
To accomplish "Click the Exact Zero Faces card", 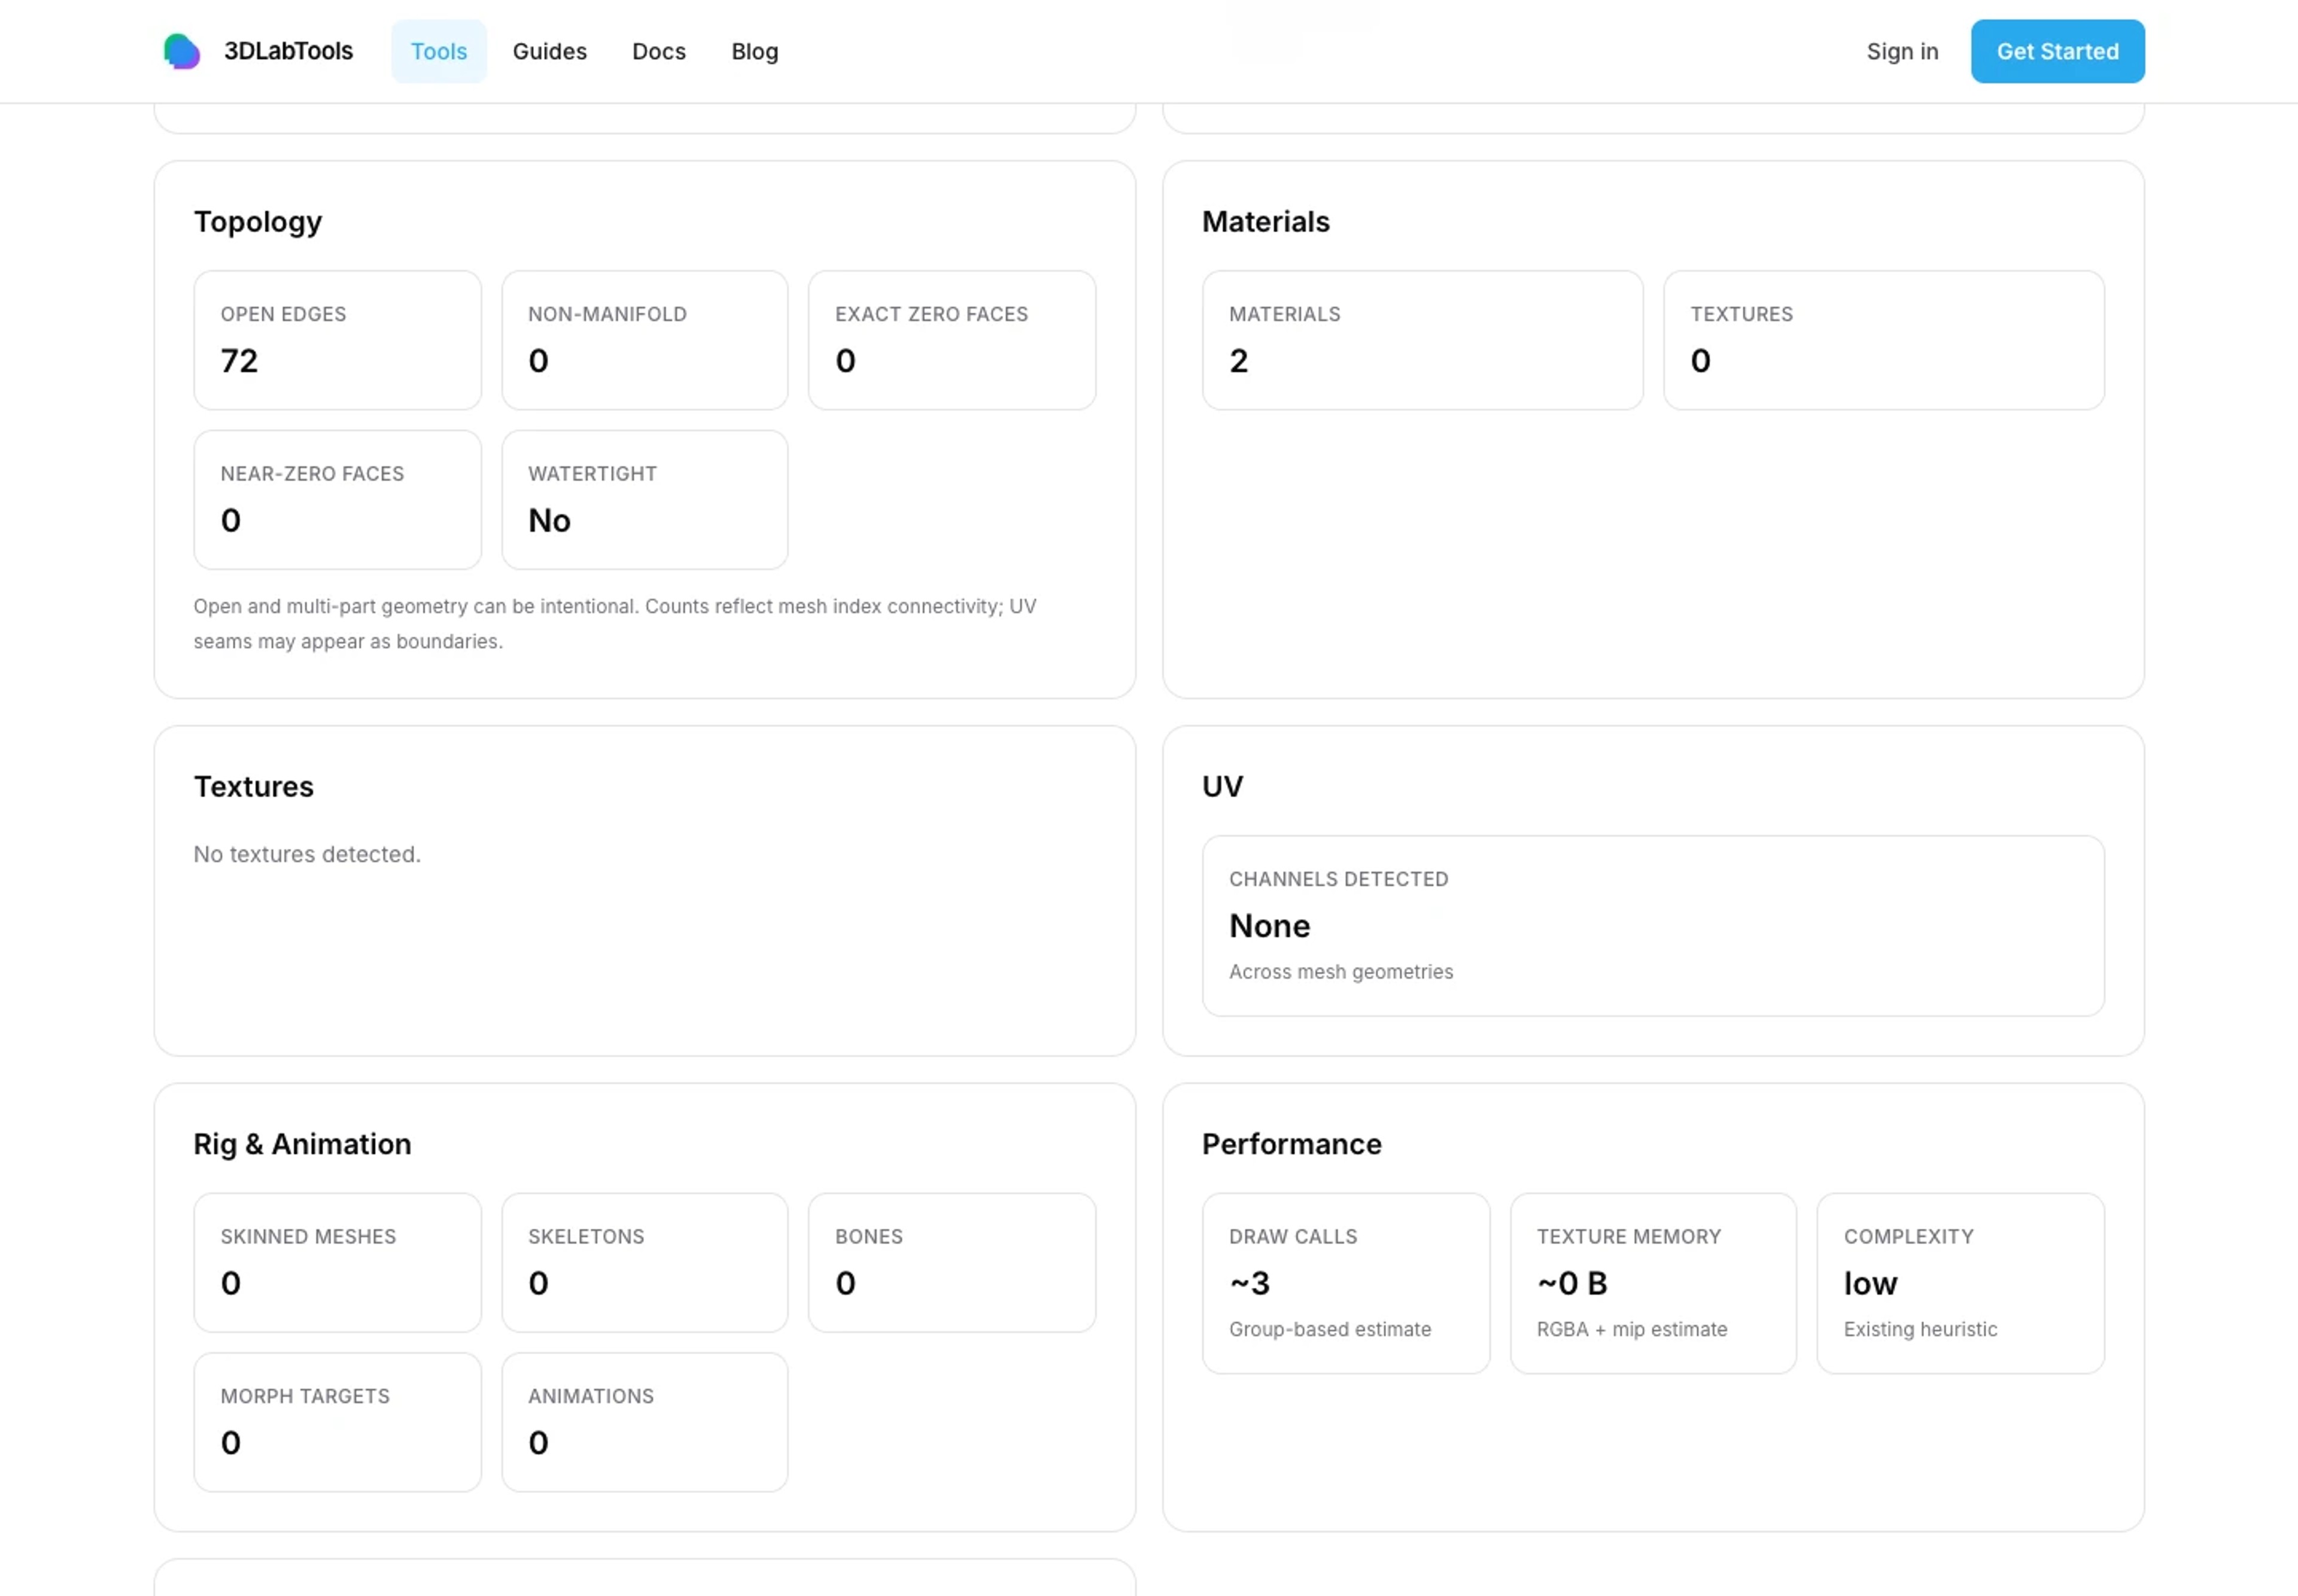I will tap(951, 340).
